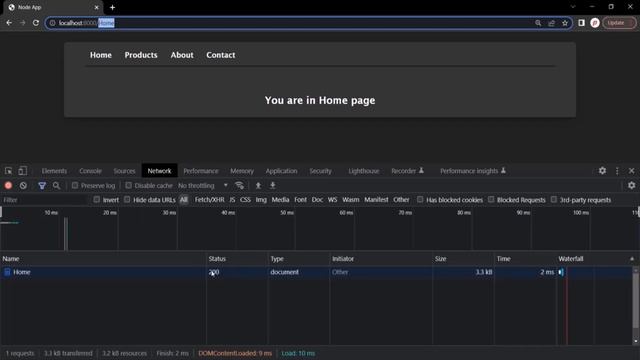Select the Network tab

pos(159,171)
